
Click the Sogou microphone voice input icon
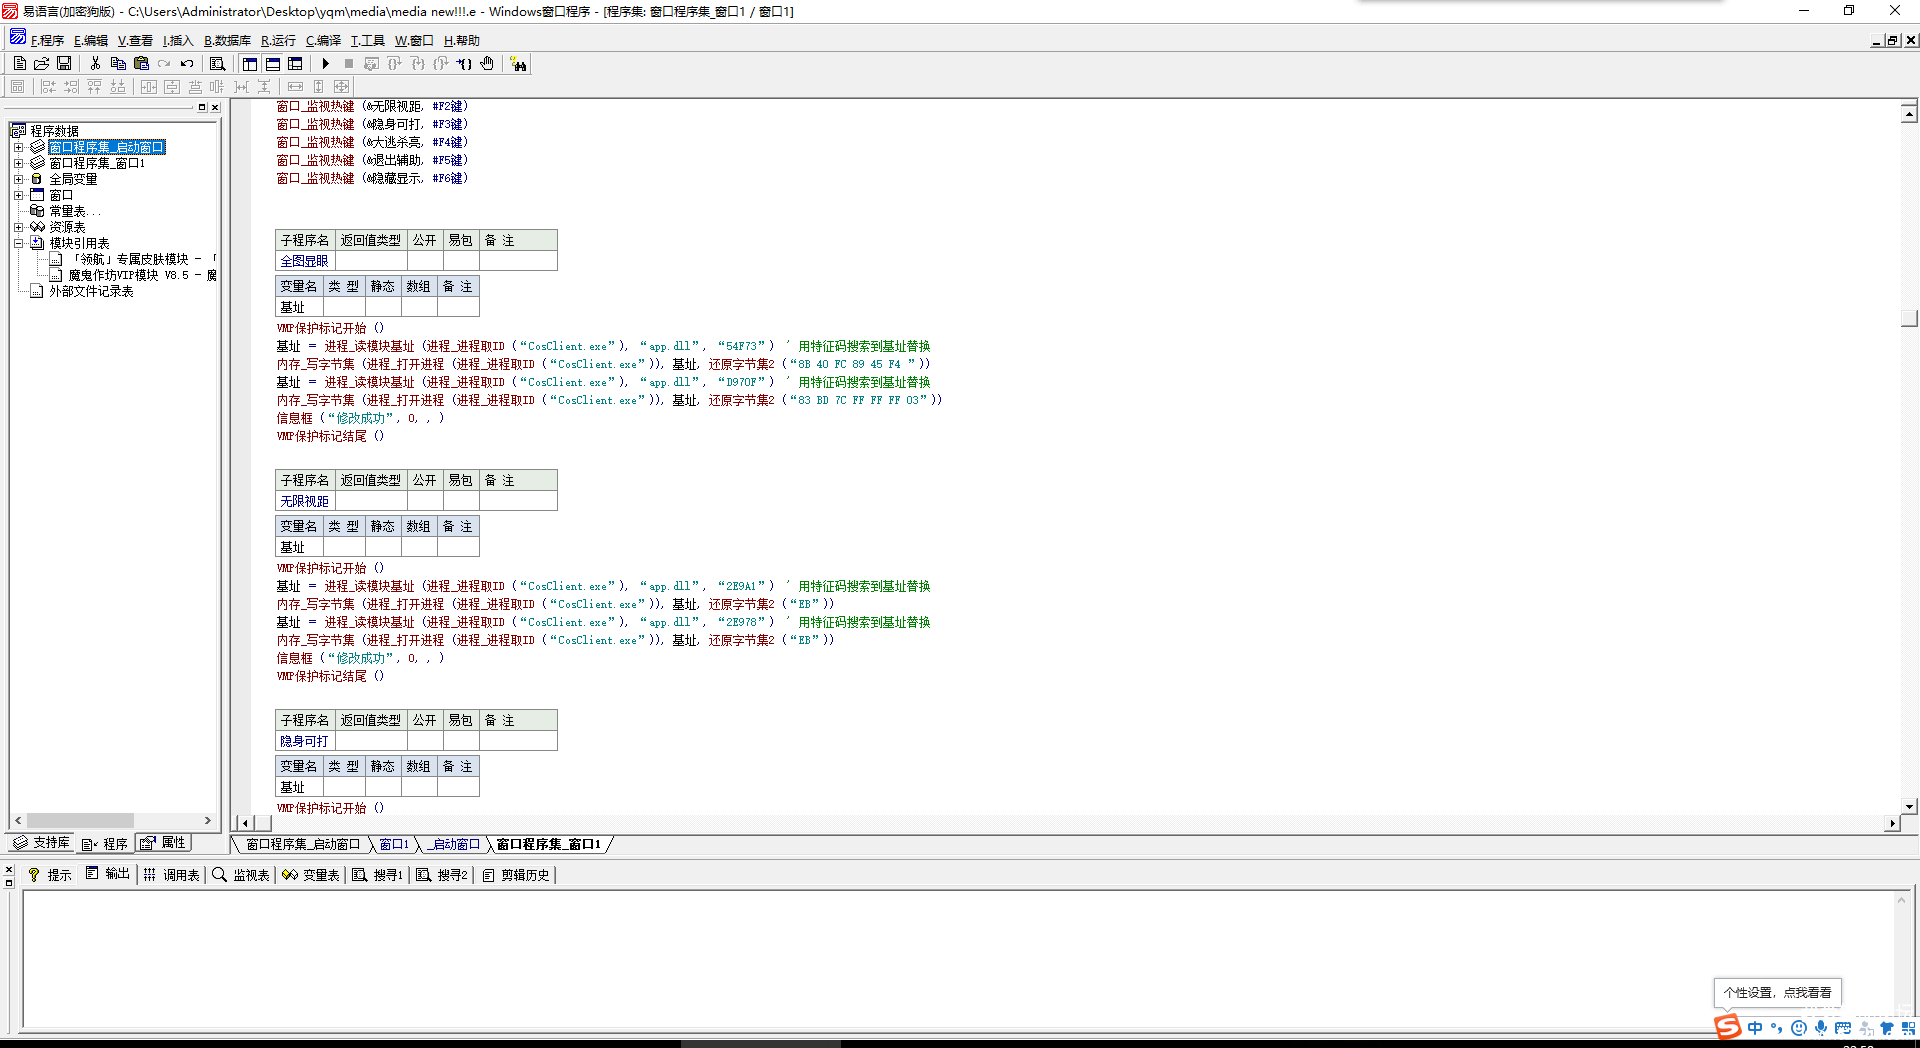click(1821, 1028)
